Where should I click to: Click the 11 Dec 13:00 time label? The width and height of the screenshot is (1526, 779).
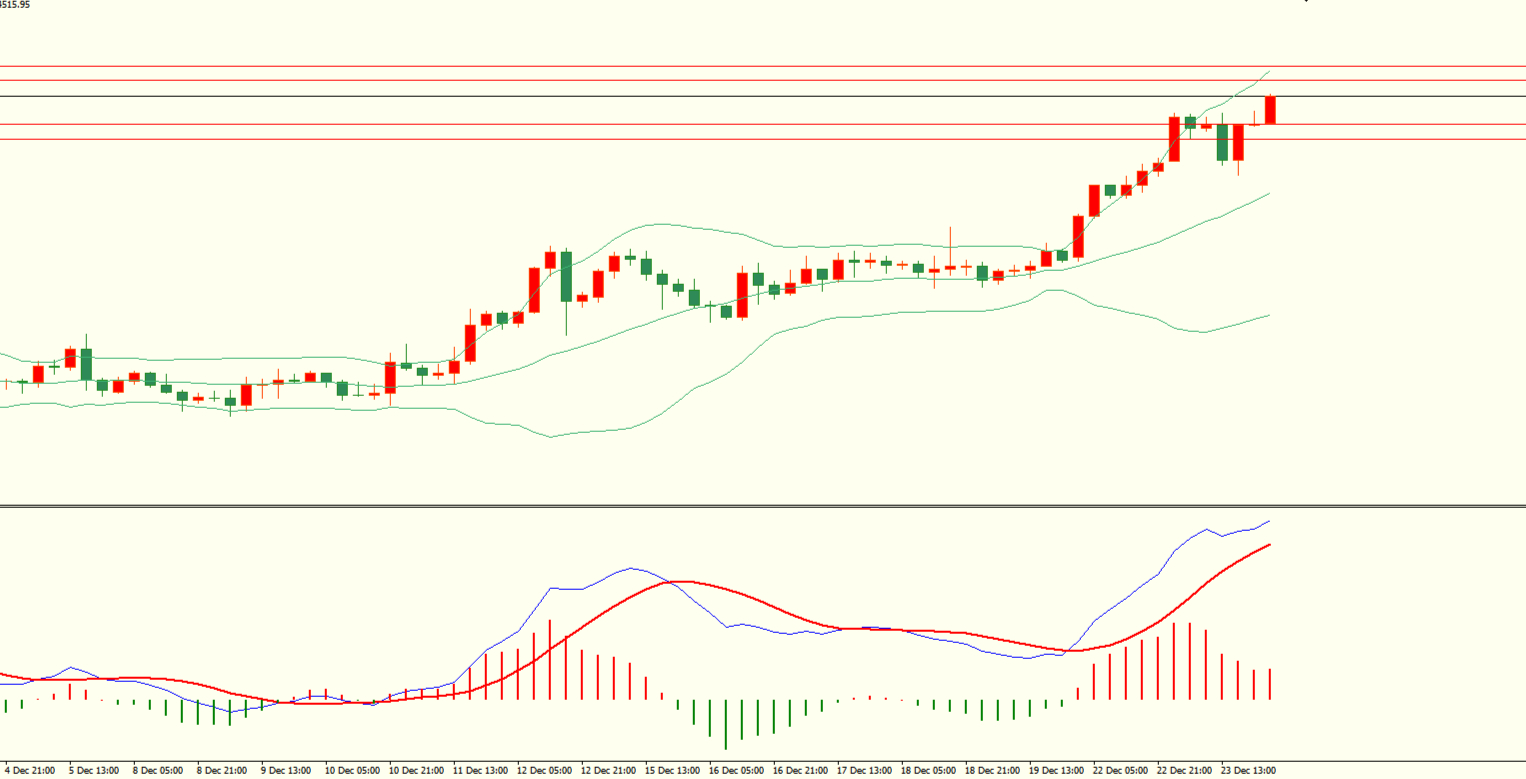point(480,771)
